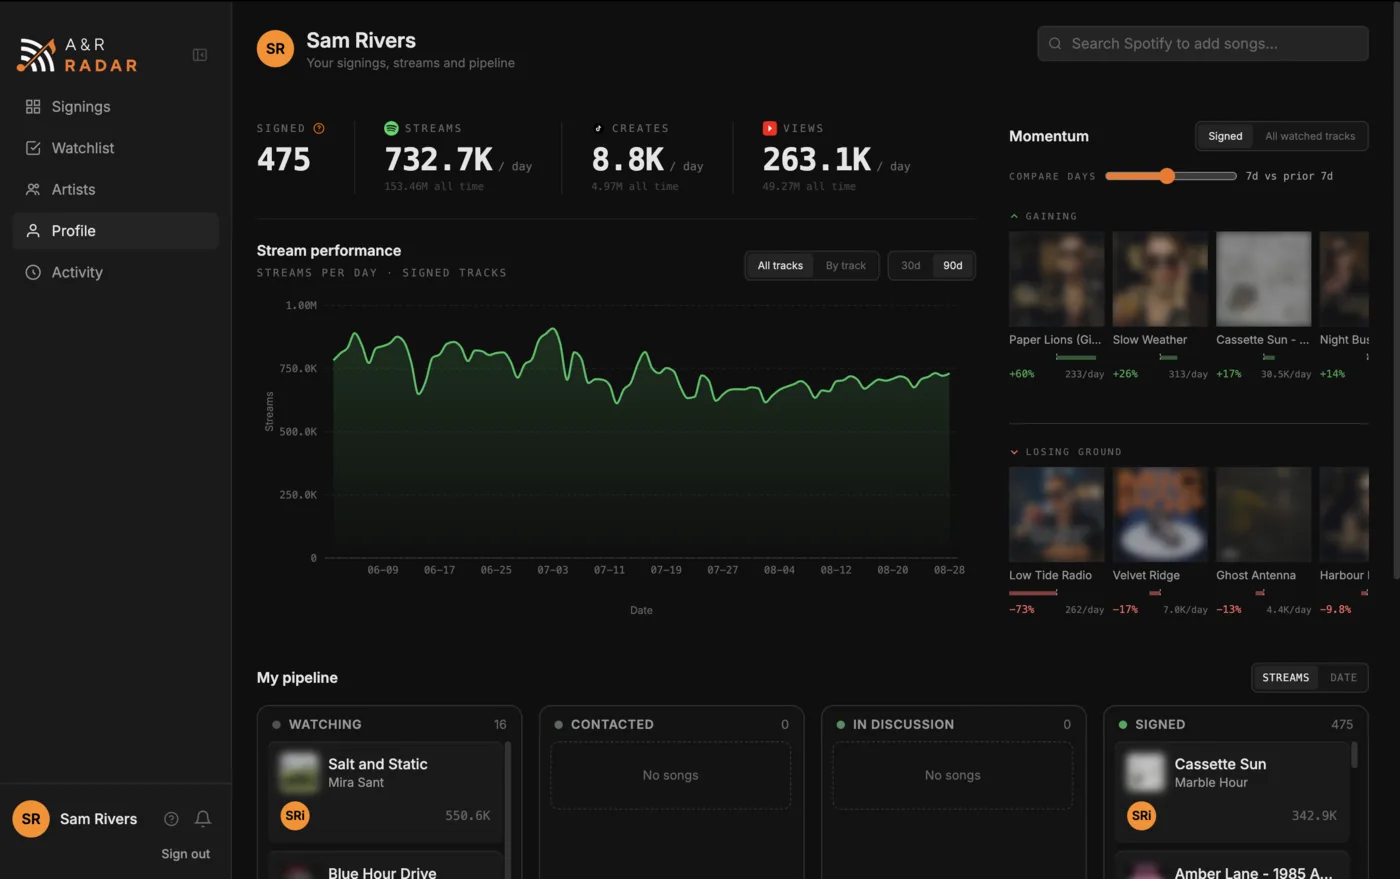This screenshot has height=879, width=1400.
Task: Click the Artists people icon
Action: (x=33, y=189)
